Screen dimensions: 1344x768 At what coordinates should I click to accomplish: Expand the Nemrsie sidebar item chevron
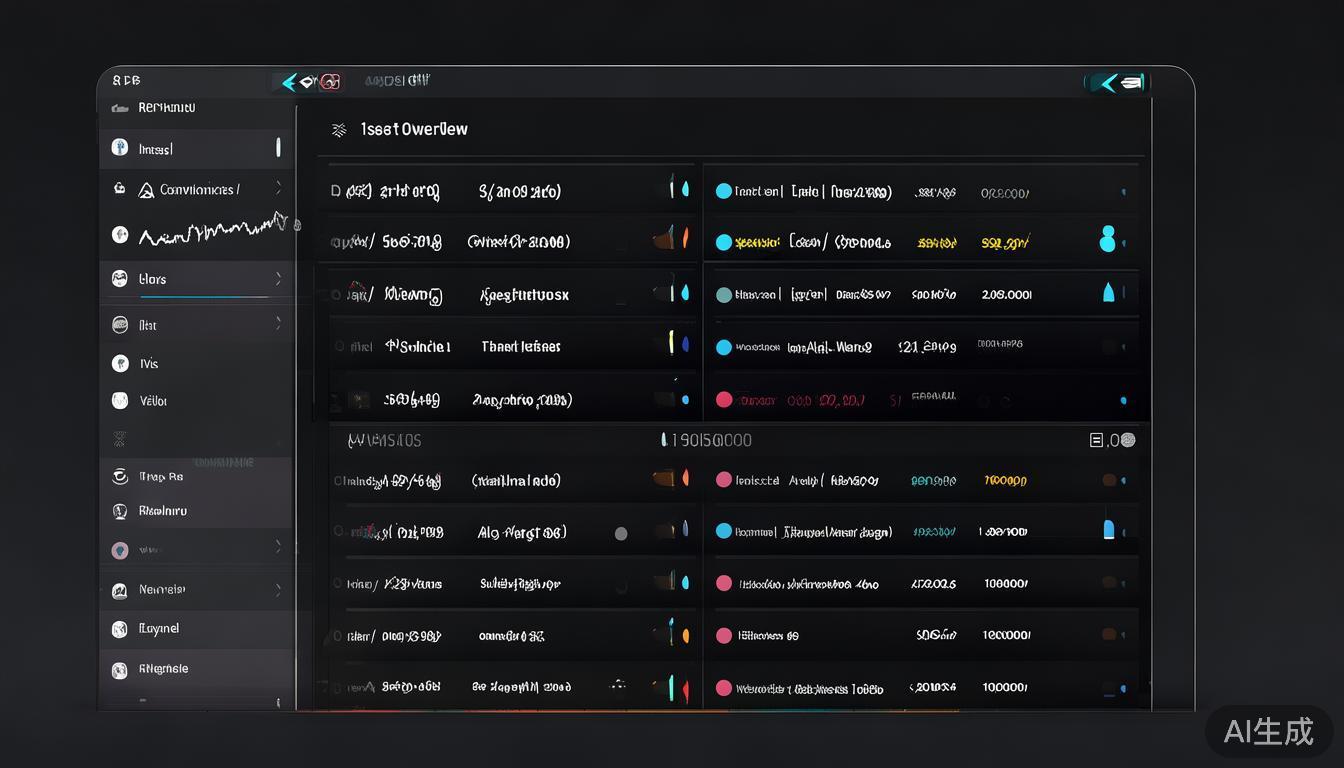click(278, 590)
